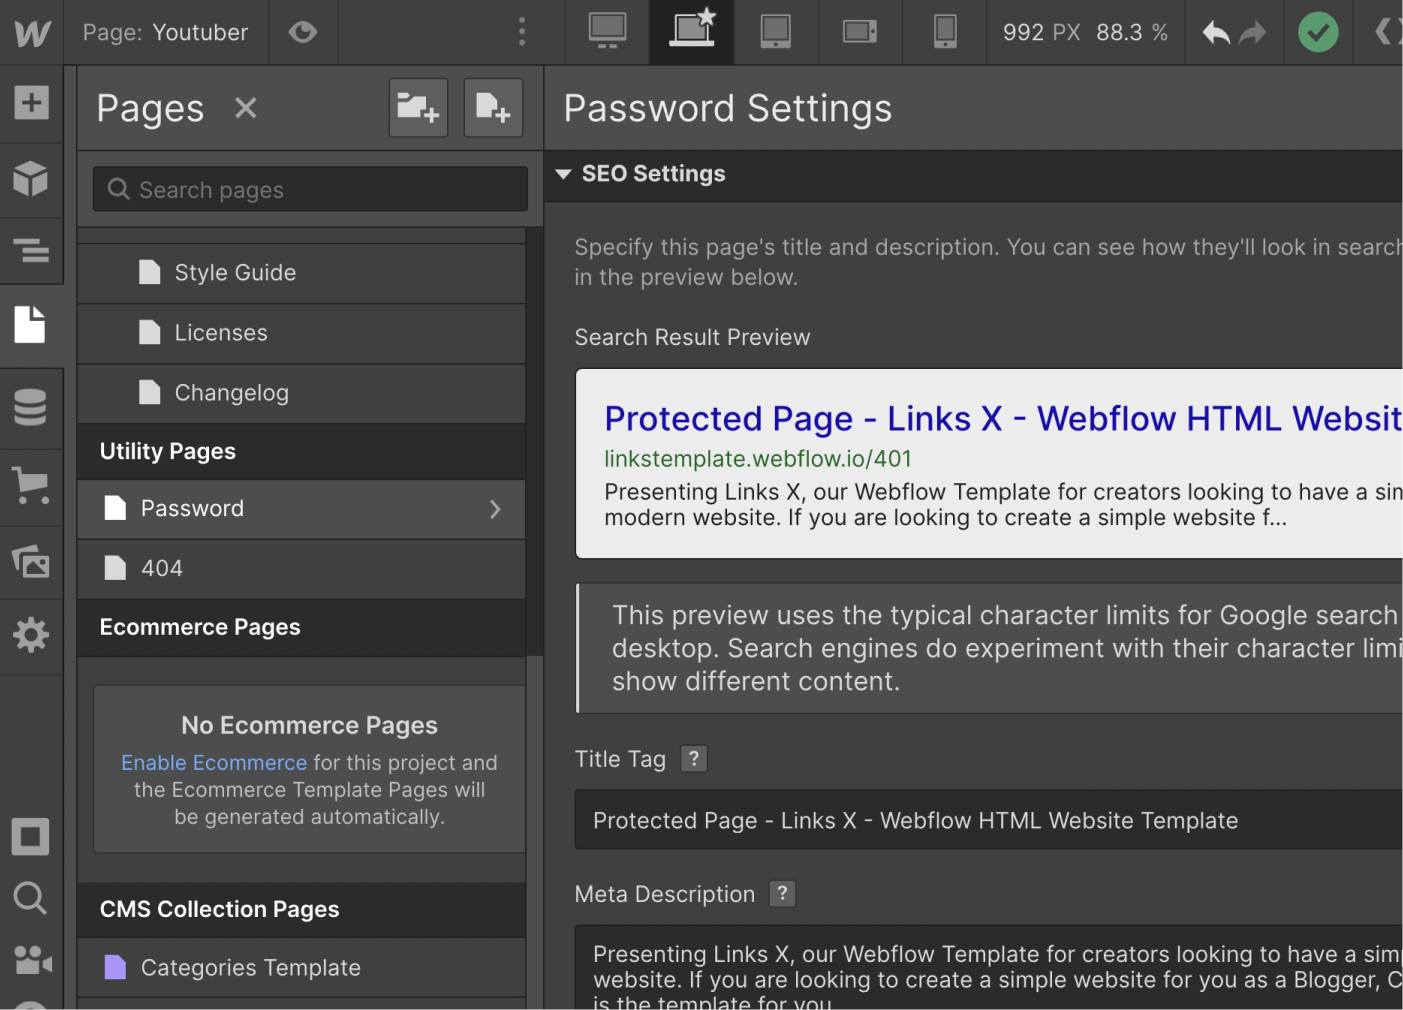Edit the Meta Description text area

[988, 967]
